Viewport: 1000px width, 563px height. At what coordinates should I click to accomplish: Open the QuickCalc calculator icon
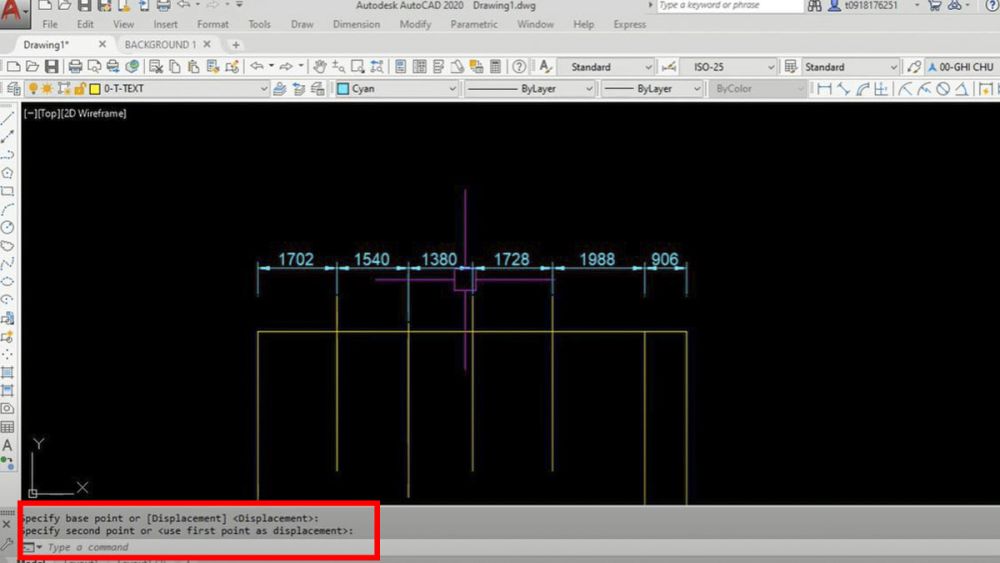coord(496,66)
